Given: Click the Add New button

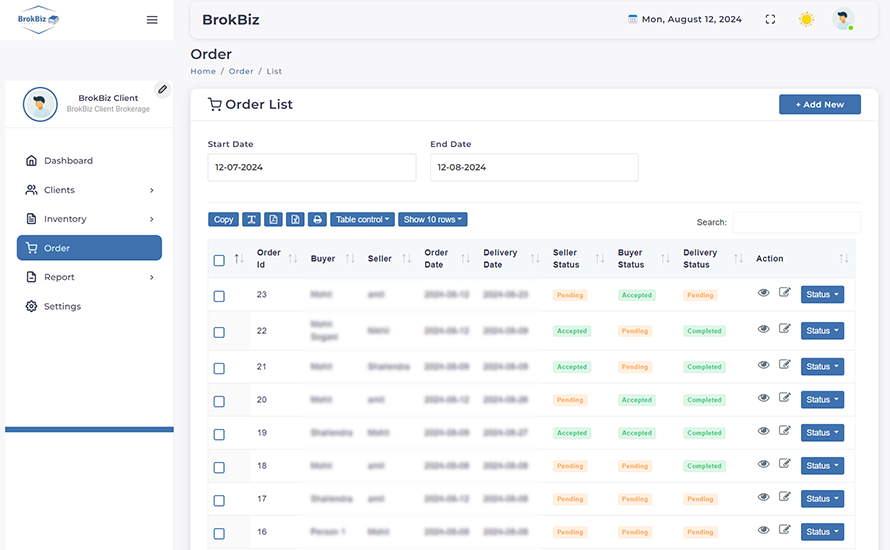Looking at the screenshot, I should (819, 105).
